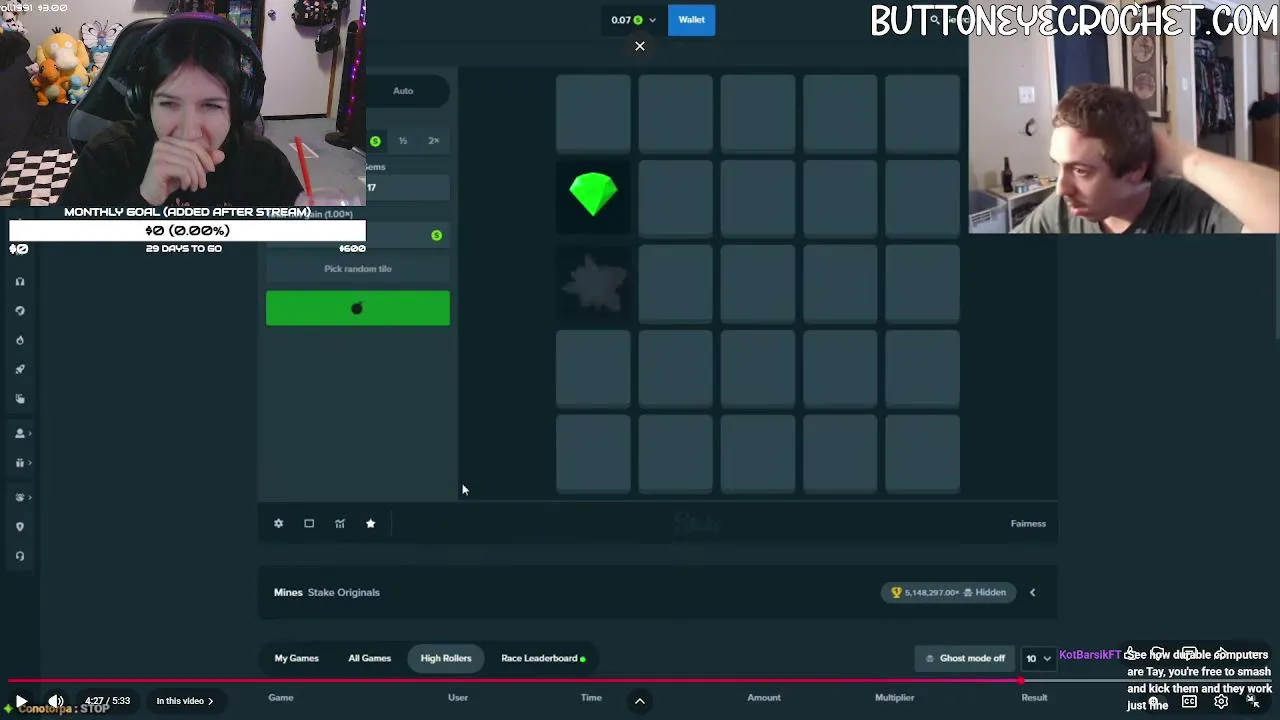Toggle theatre mode square icon

[309, 524]
